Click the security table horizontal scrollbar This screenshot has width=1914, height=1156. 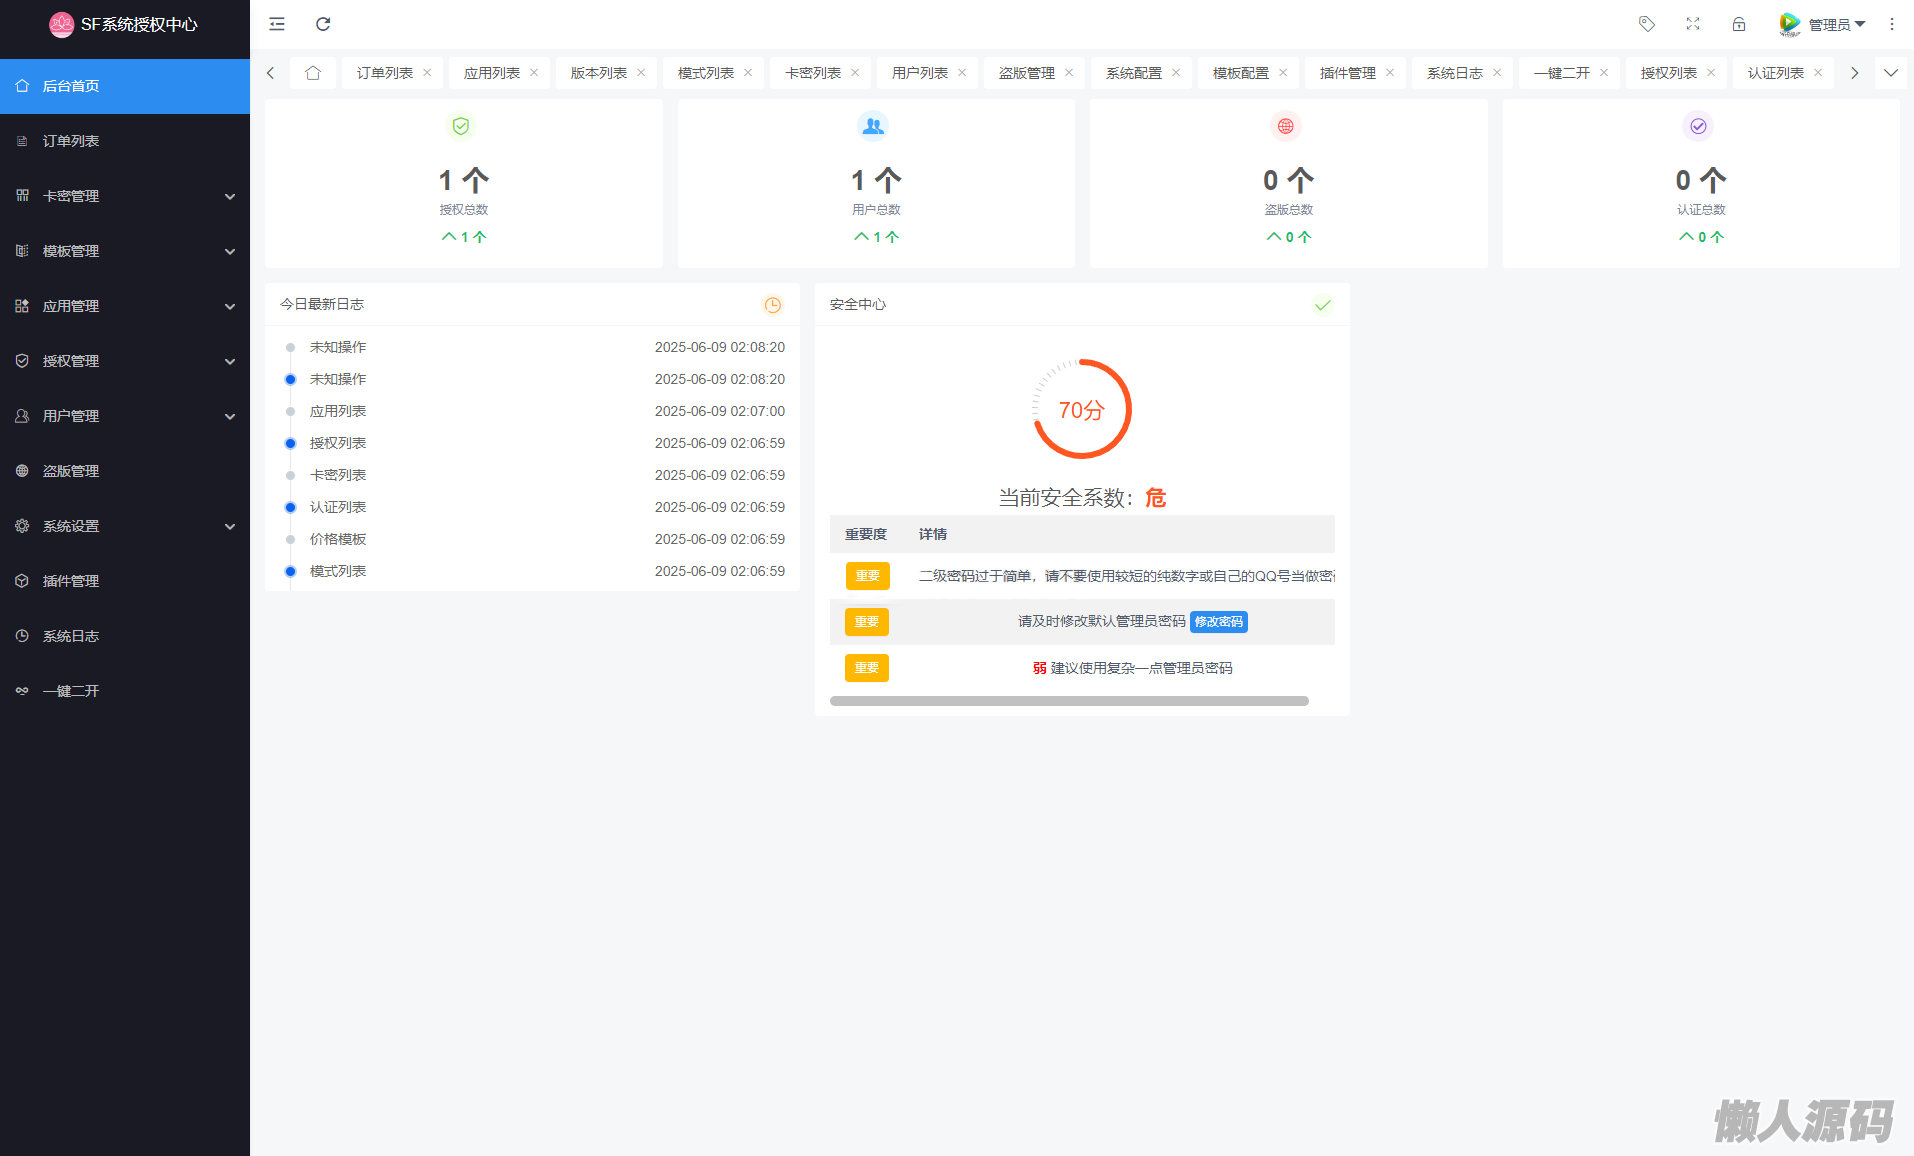(1068, 701)
